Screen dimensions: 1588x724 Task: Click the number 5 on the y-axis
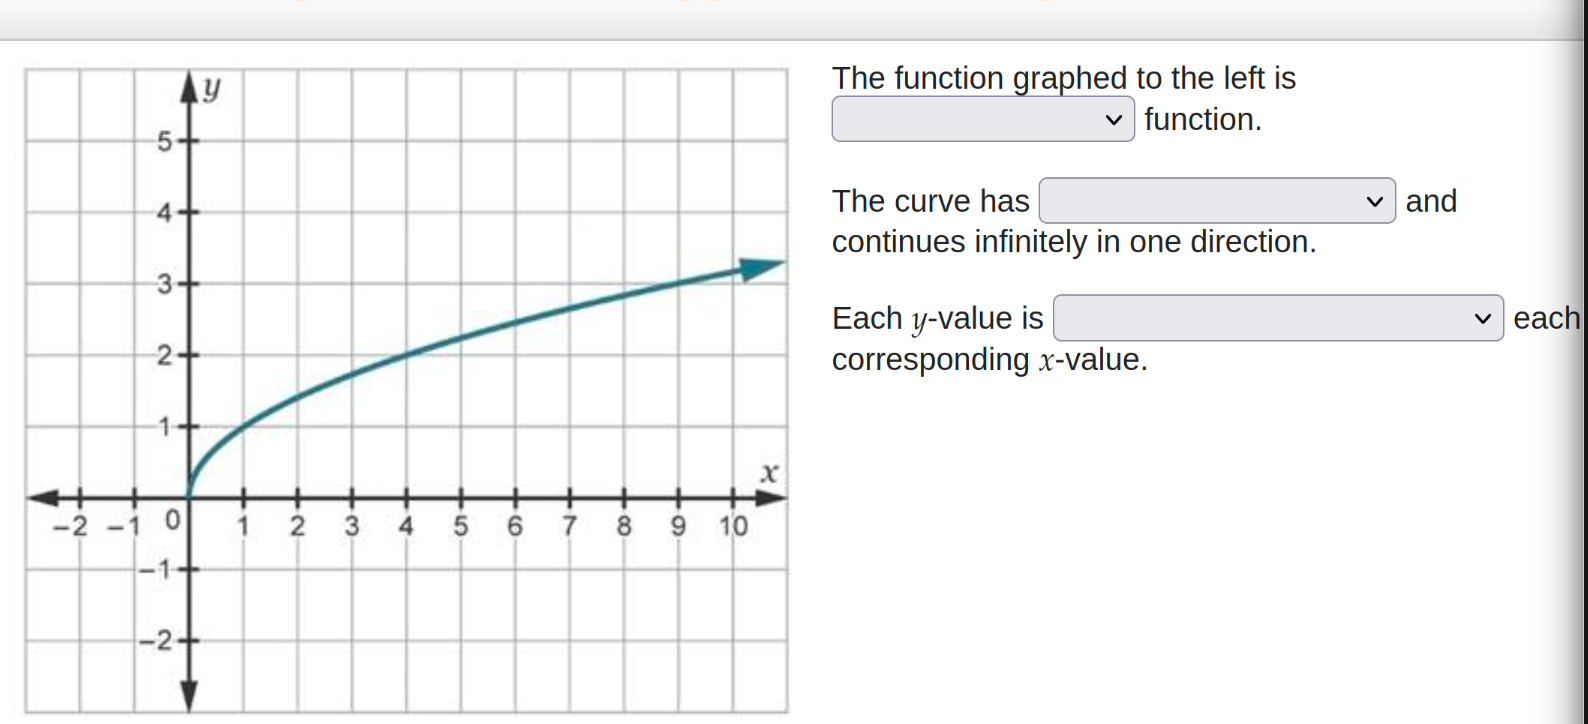point(164,139)
